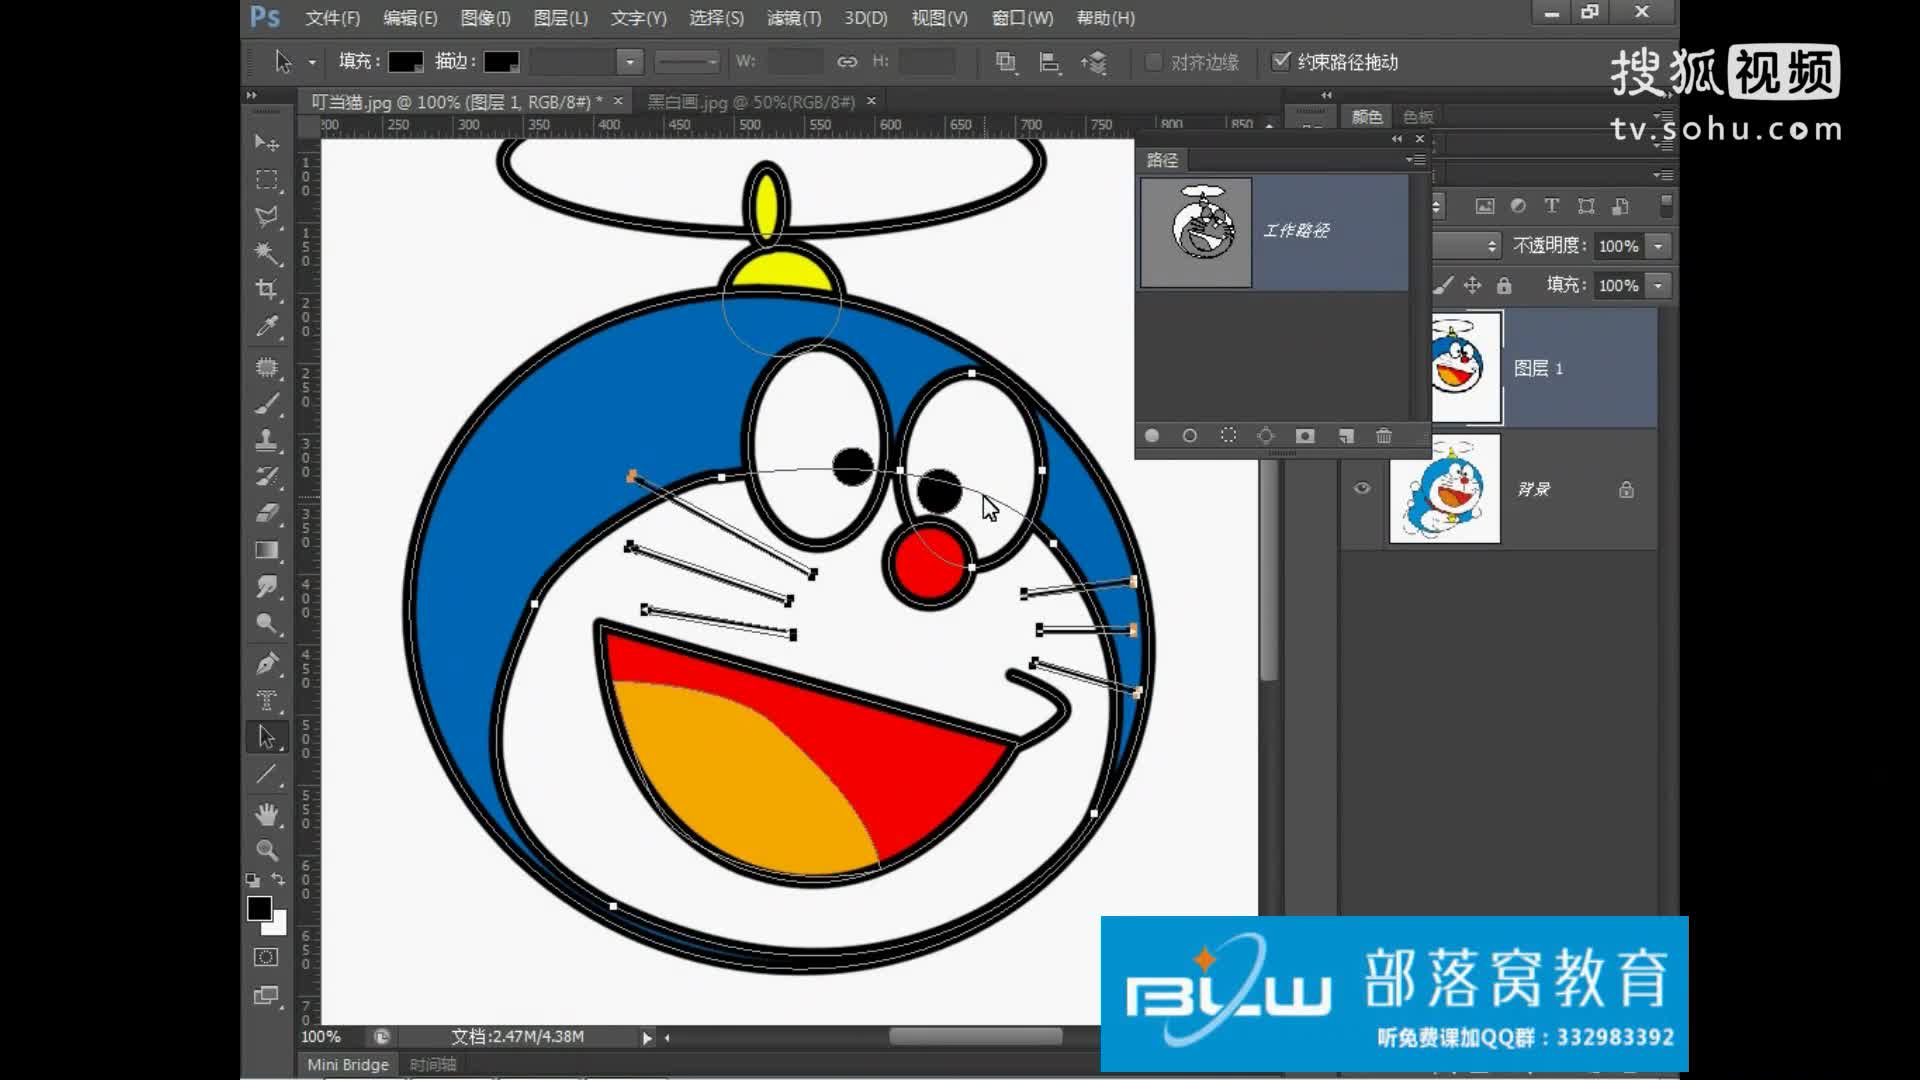Open the 窗口(W) menu
The height and width of the screenshot is (1080, 1920).
pyautogui.click(x=1022, y=18)
